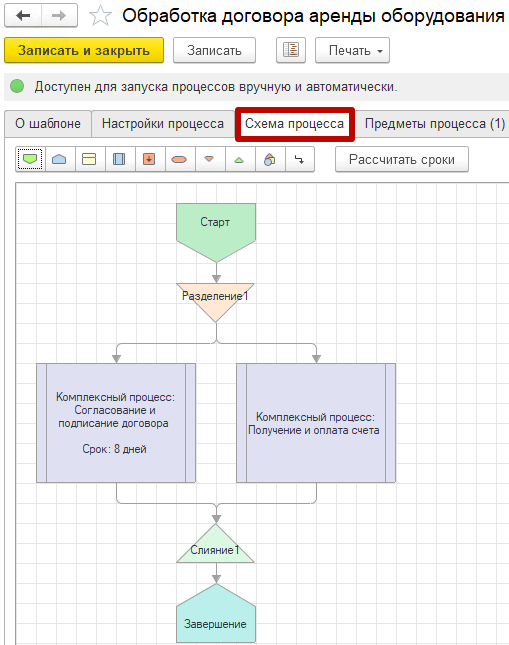Select the orange Split triangle tool
This screenshot has width=509, height=645.
point(209,159)
